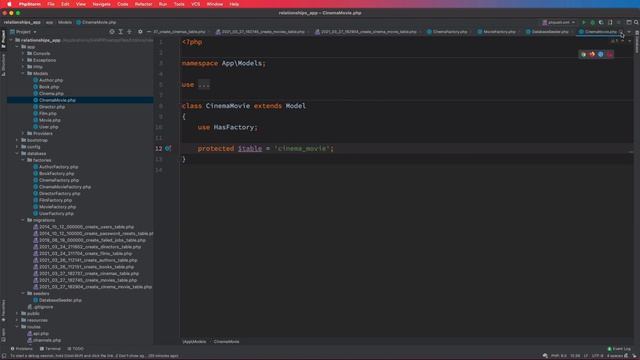Viewport: 640px width, 360px height.
Task: Click Run with Coverage icon
Action: click(x=601, y=22)
